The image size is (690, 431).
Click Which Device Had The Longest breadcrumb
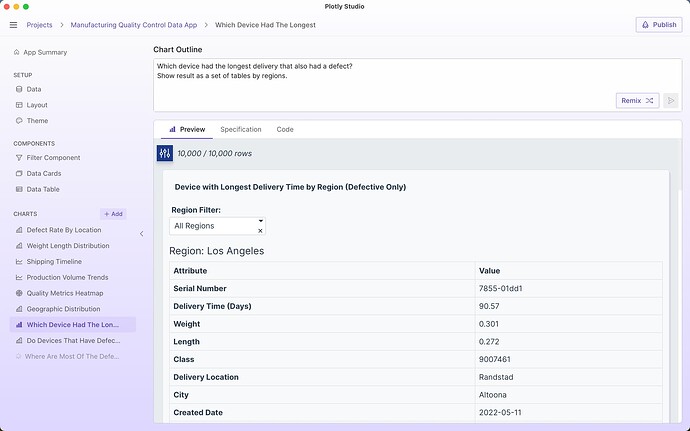(x=265, y=25)
